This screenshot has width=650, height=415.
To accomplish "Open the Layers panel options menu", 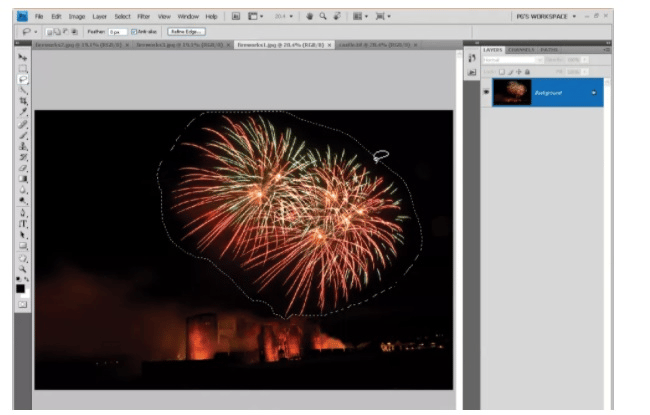I will [x=607, y=50].
